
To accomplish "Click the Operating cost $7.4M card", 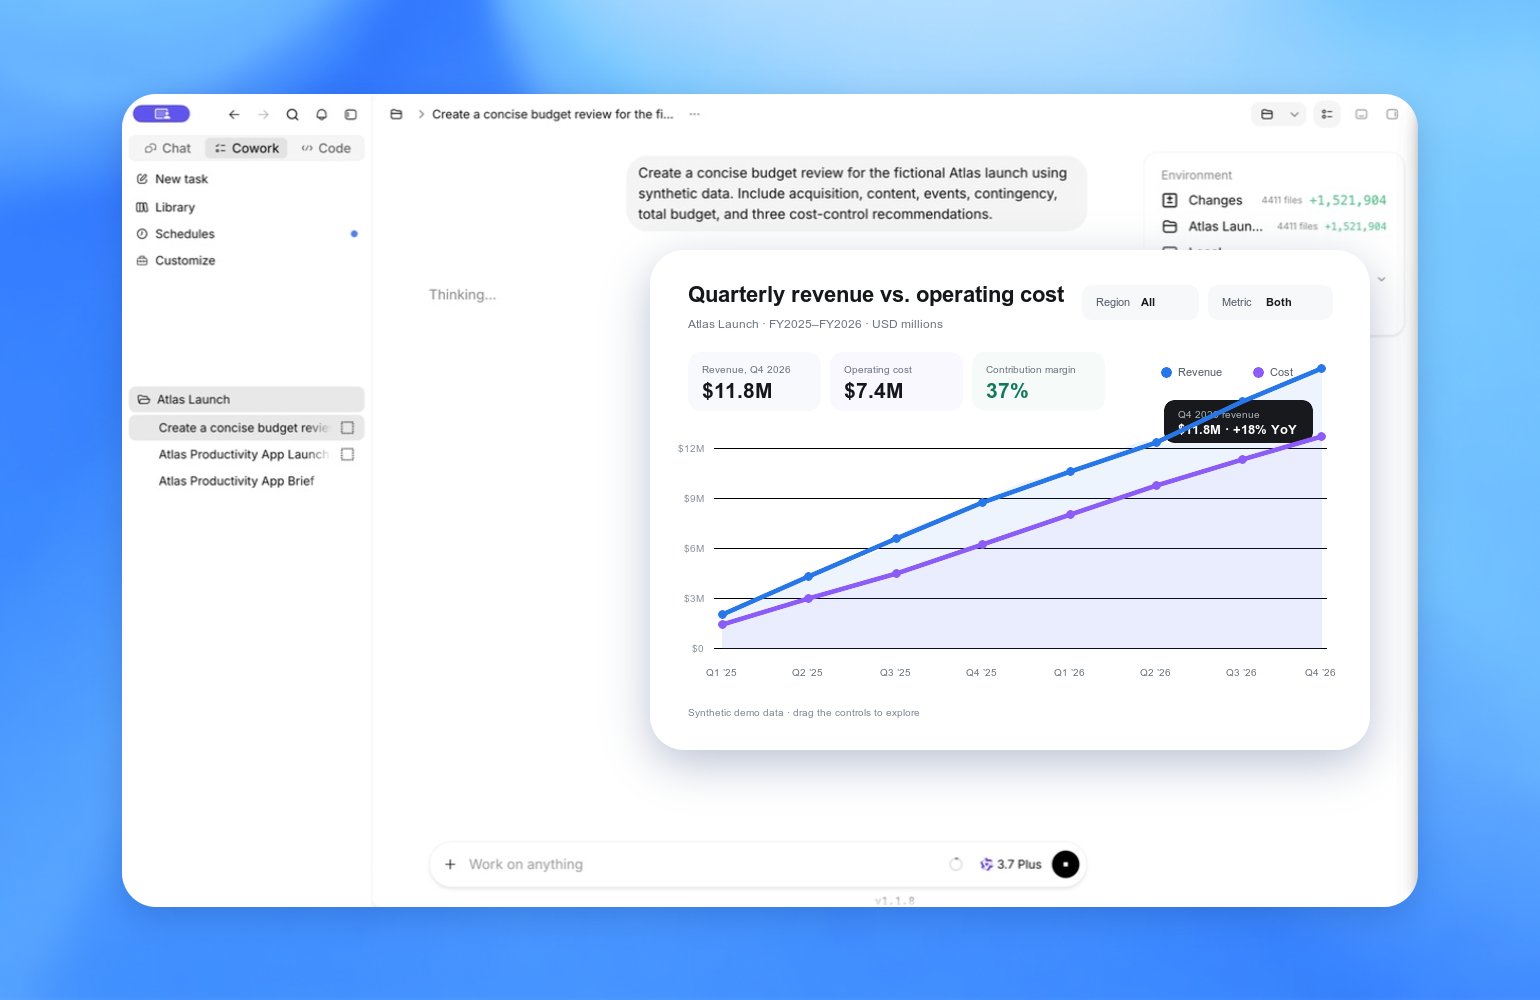I will pyautogui.click(x=896, y=381).
